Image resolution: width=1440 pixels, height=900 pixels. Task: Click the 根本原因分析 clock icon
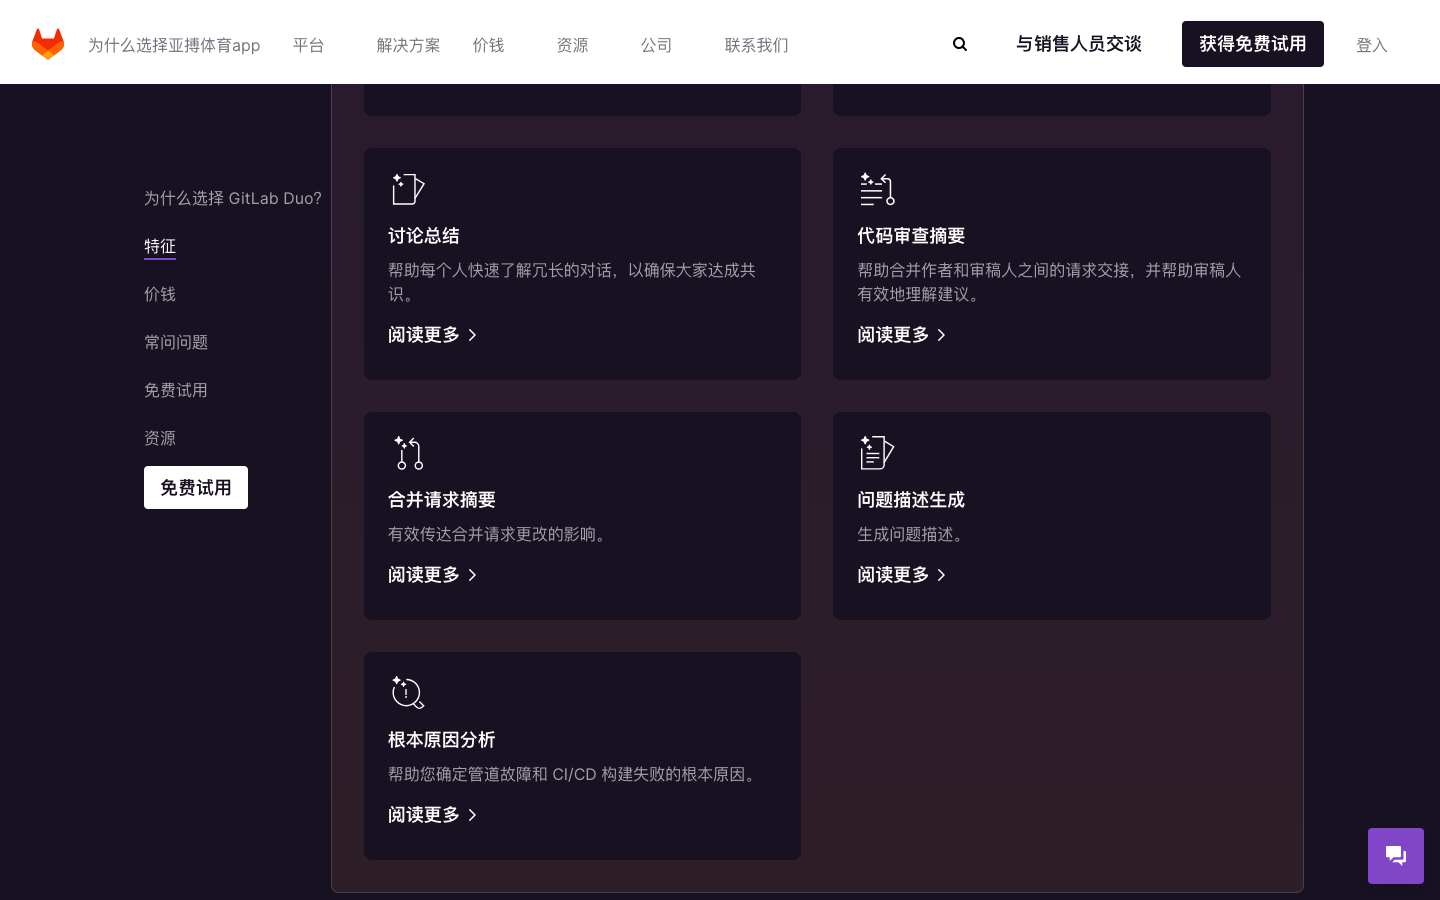point(408,693)
